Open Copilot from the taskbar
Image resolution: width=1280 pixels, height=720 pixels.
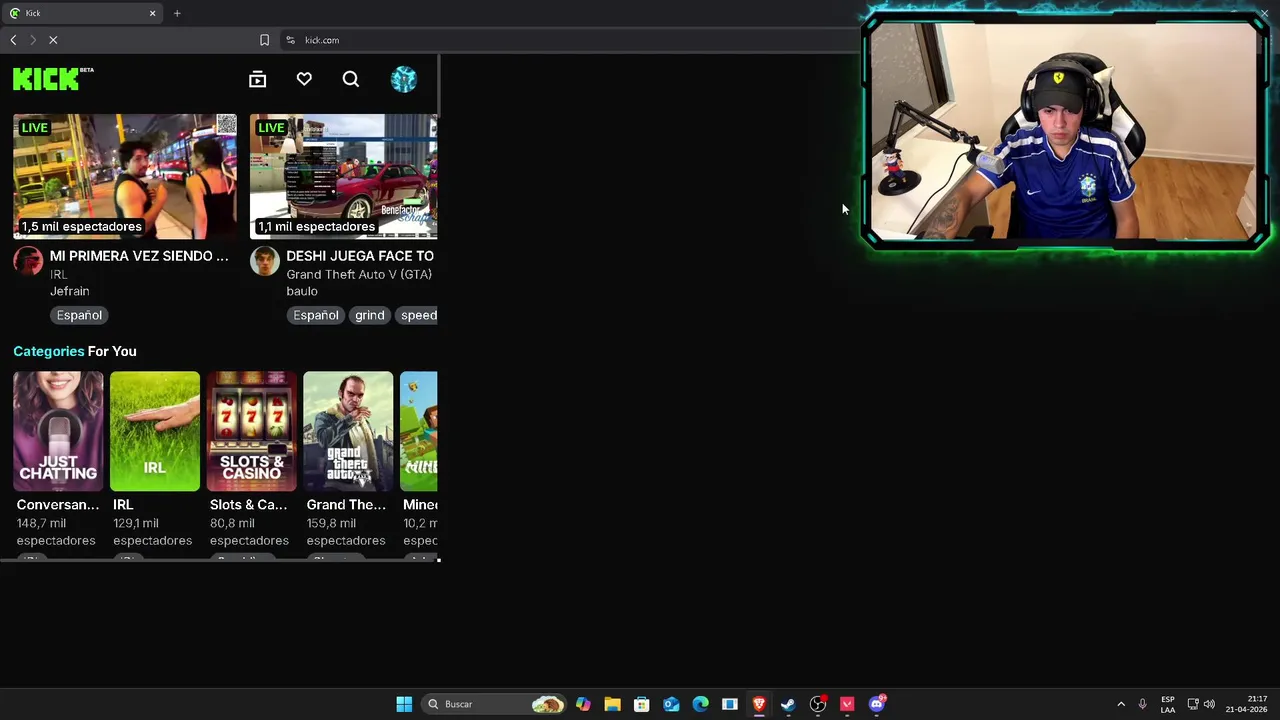583,704
